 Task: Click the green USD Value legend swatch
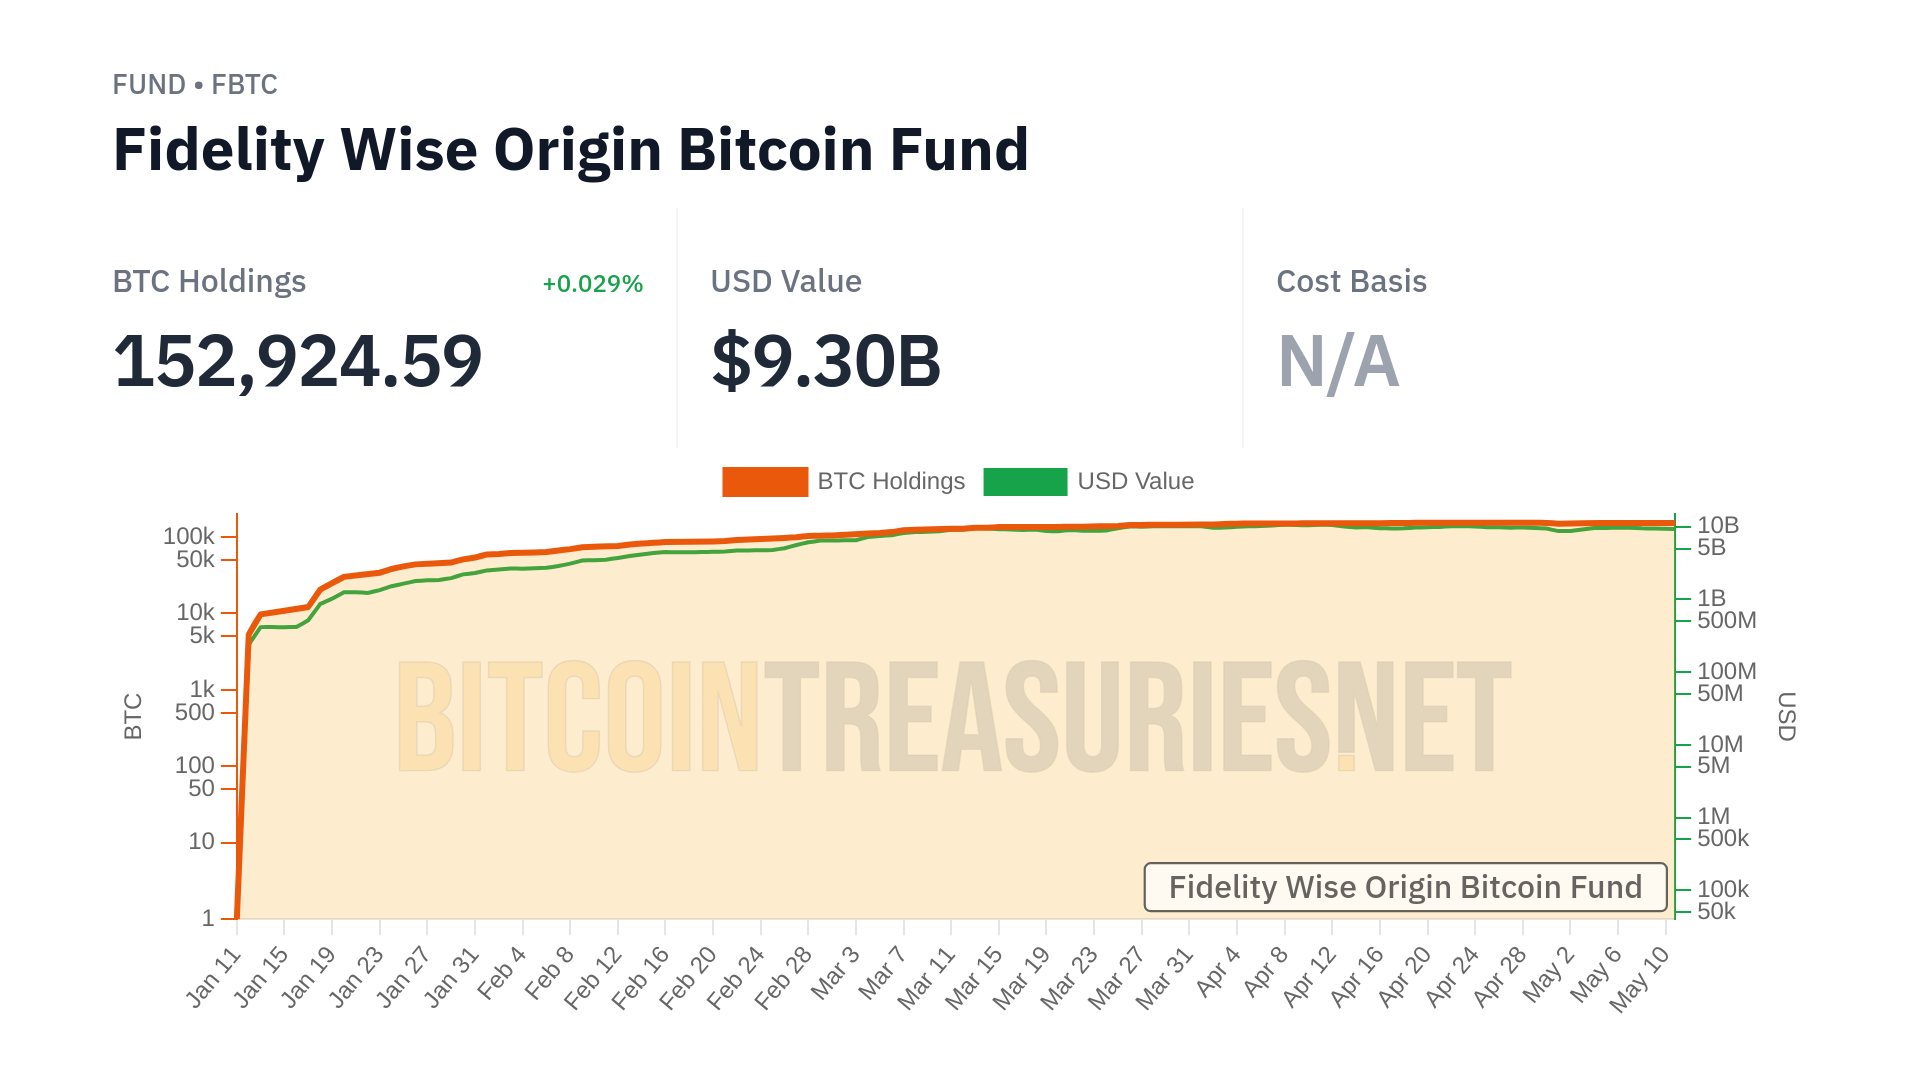[1025, 482]
